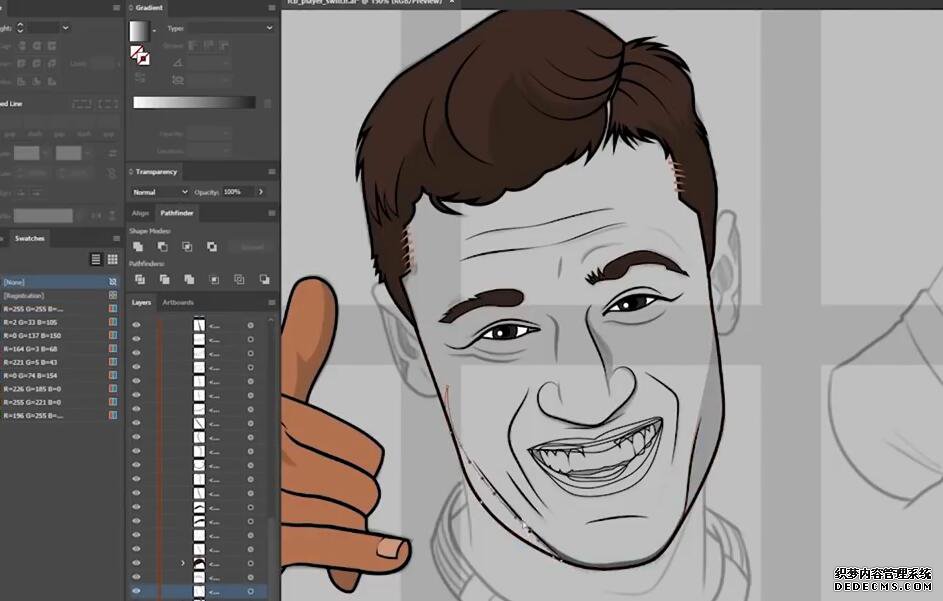Viewport: 943px width, 601px height.
Task: Hide the topmost item in Layers list
Action: click(x=137, y=325)
